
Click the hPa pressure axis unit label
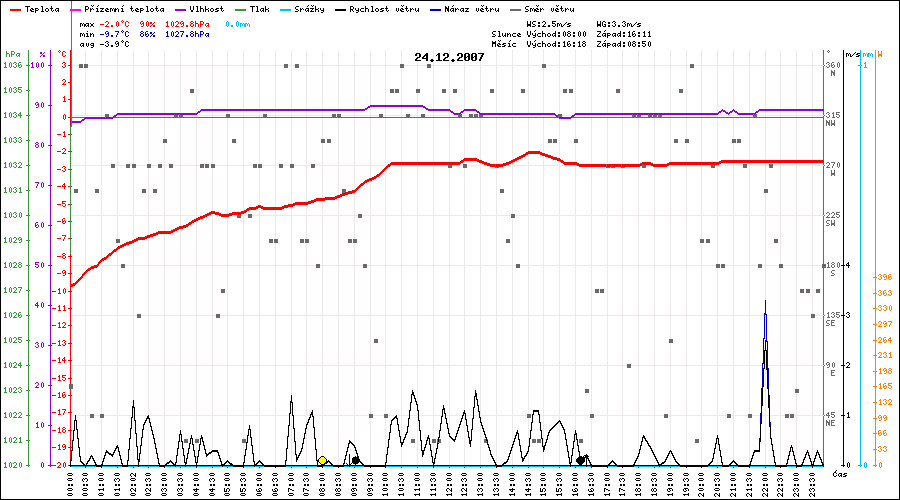click(13, 54)
